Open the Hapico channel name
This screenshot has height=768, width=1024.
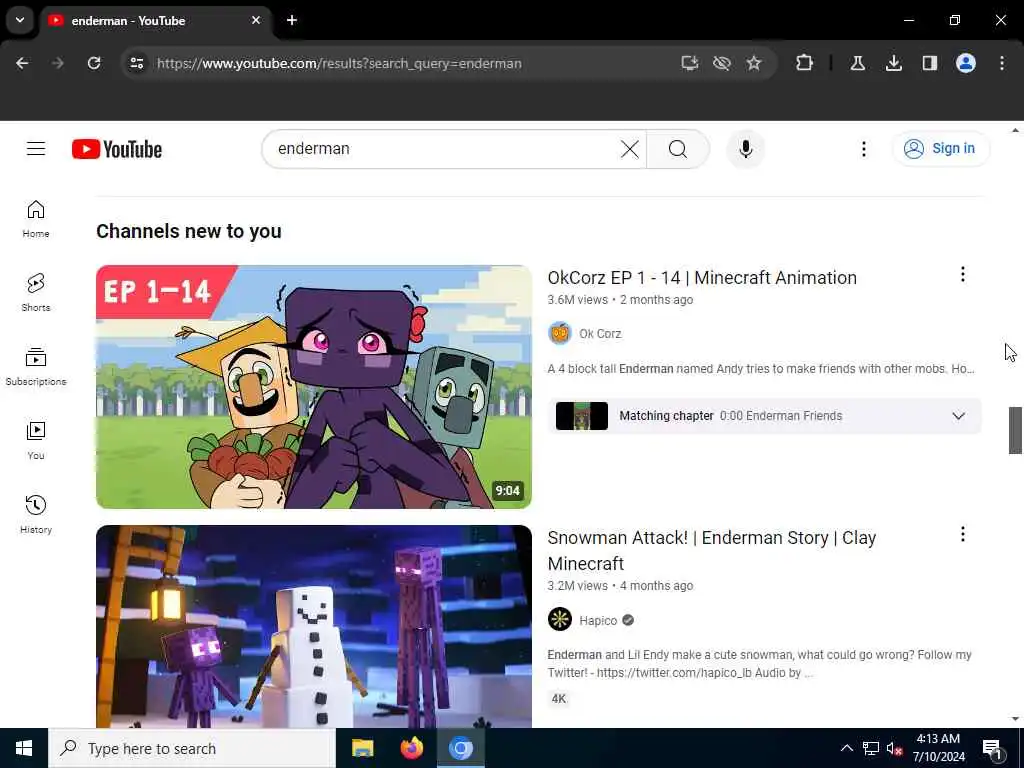coord(598,620)
